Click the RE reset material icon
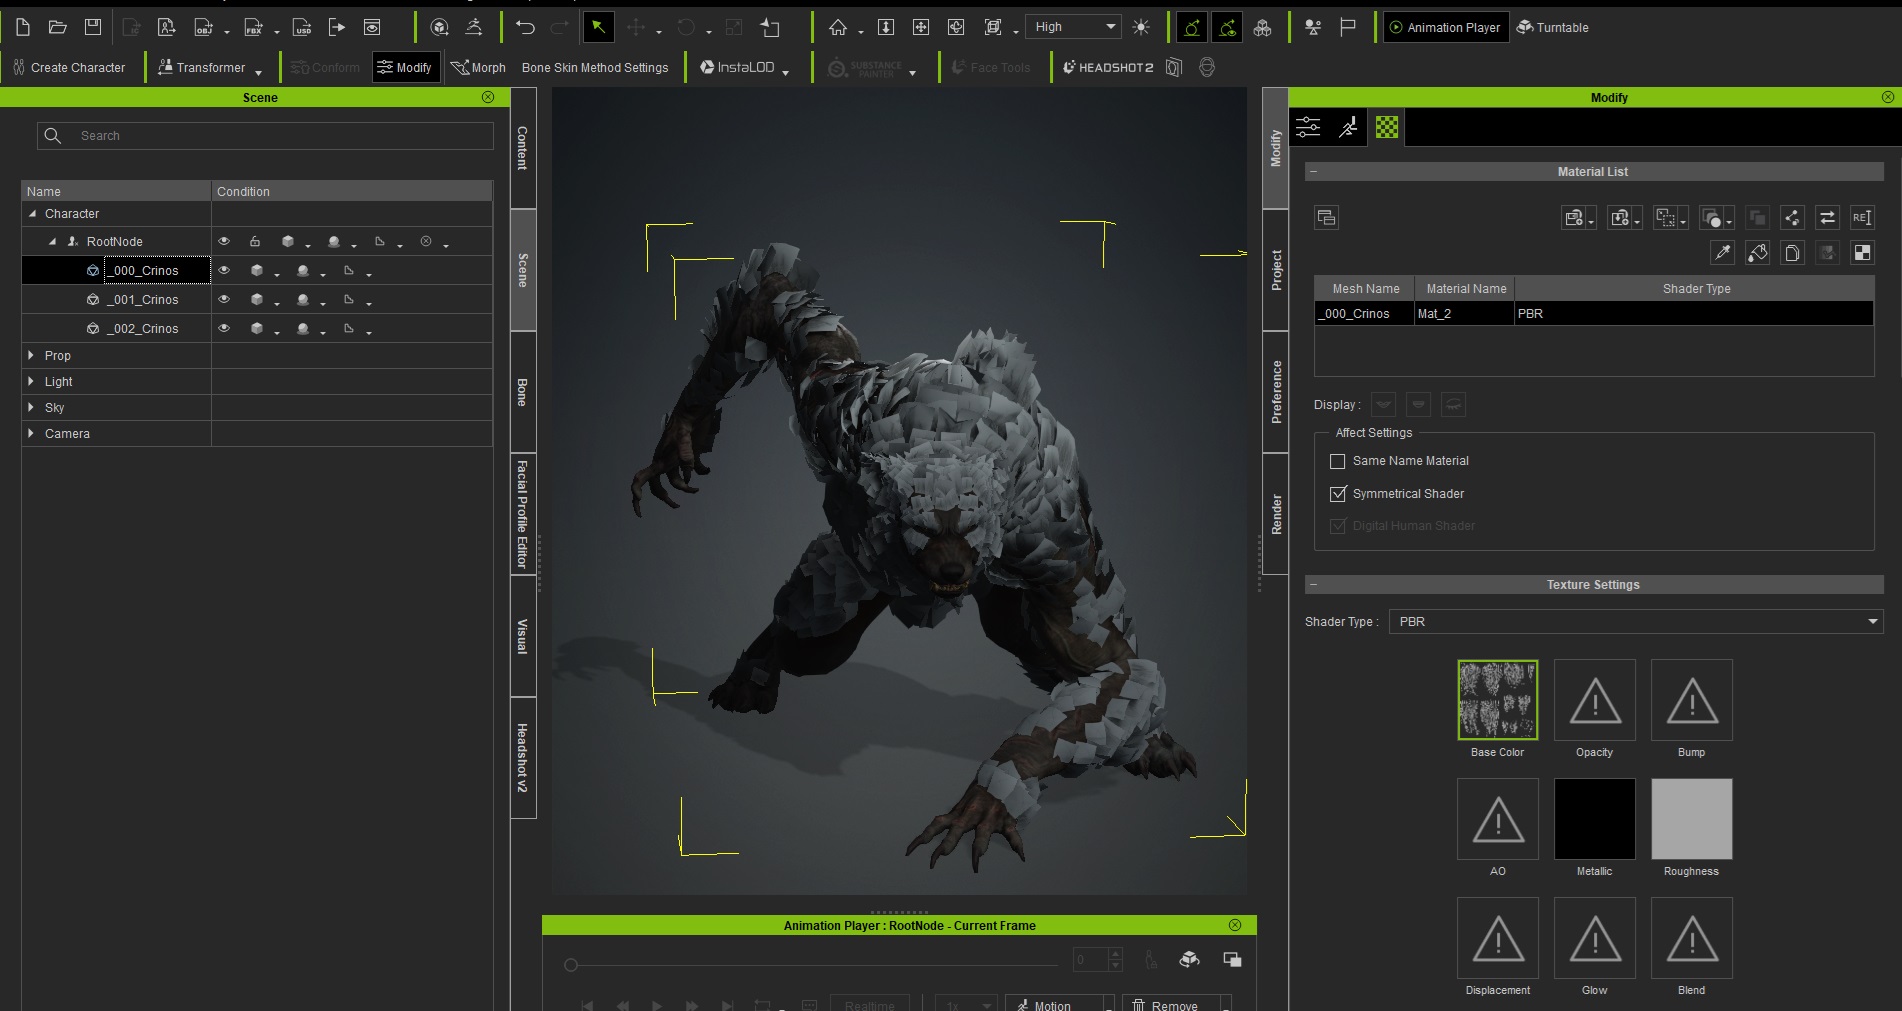 (1861, 218)
